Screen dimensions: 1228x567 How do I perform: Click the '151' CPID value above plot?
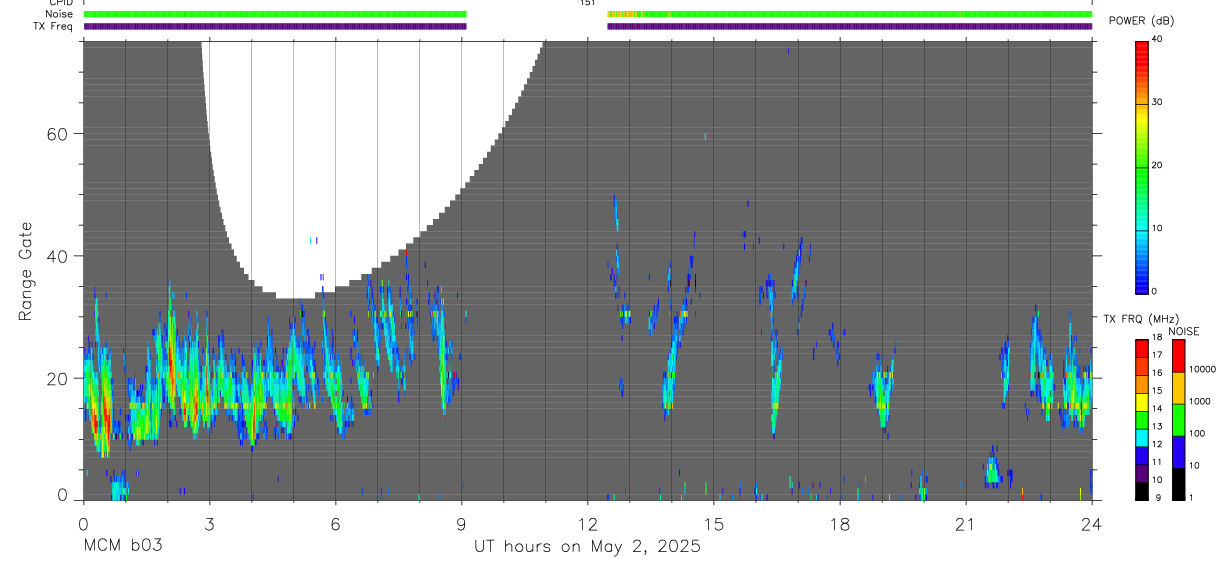click(587, 3)
